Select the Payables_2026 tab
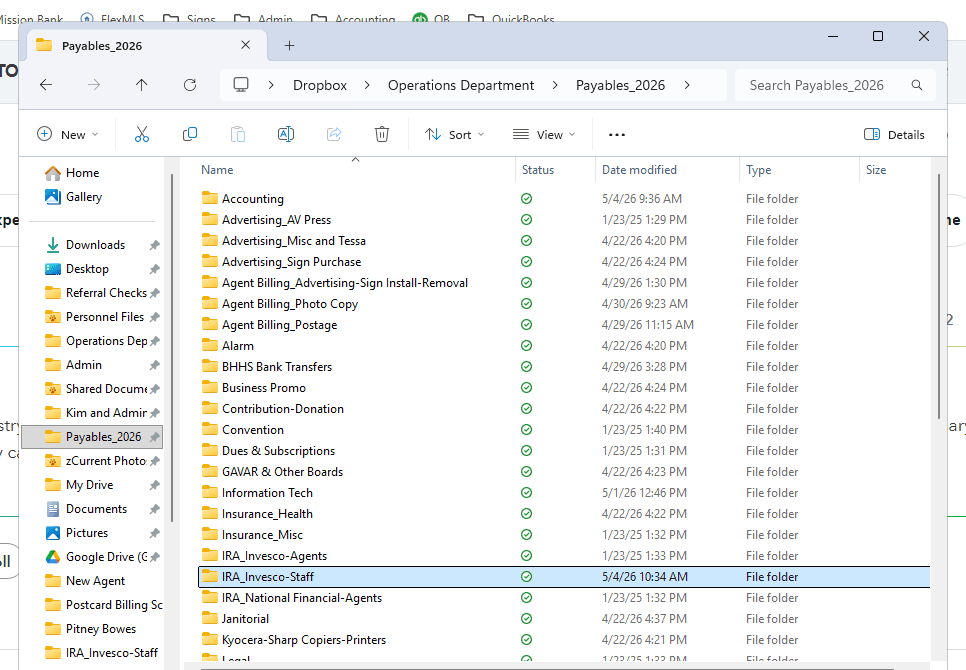This screenshot has width=966, height=670. (147, 46)
